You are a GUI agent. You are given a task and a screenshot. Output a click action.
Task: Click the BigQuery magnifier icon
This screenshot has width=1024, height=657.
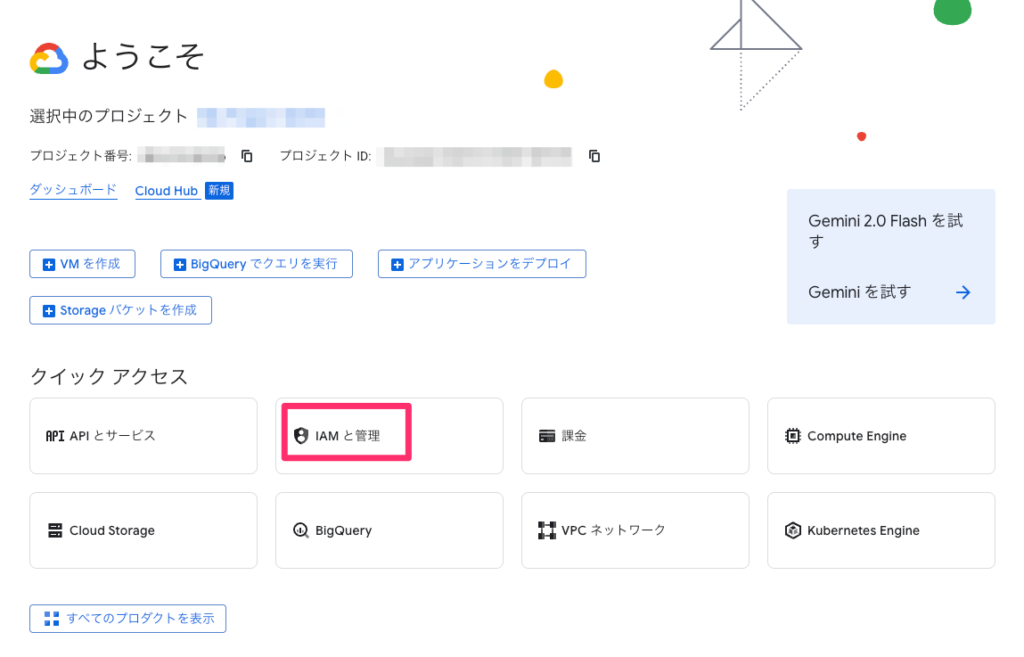(x=300, y=531)
